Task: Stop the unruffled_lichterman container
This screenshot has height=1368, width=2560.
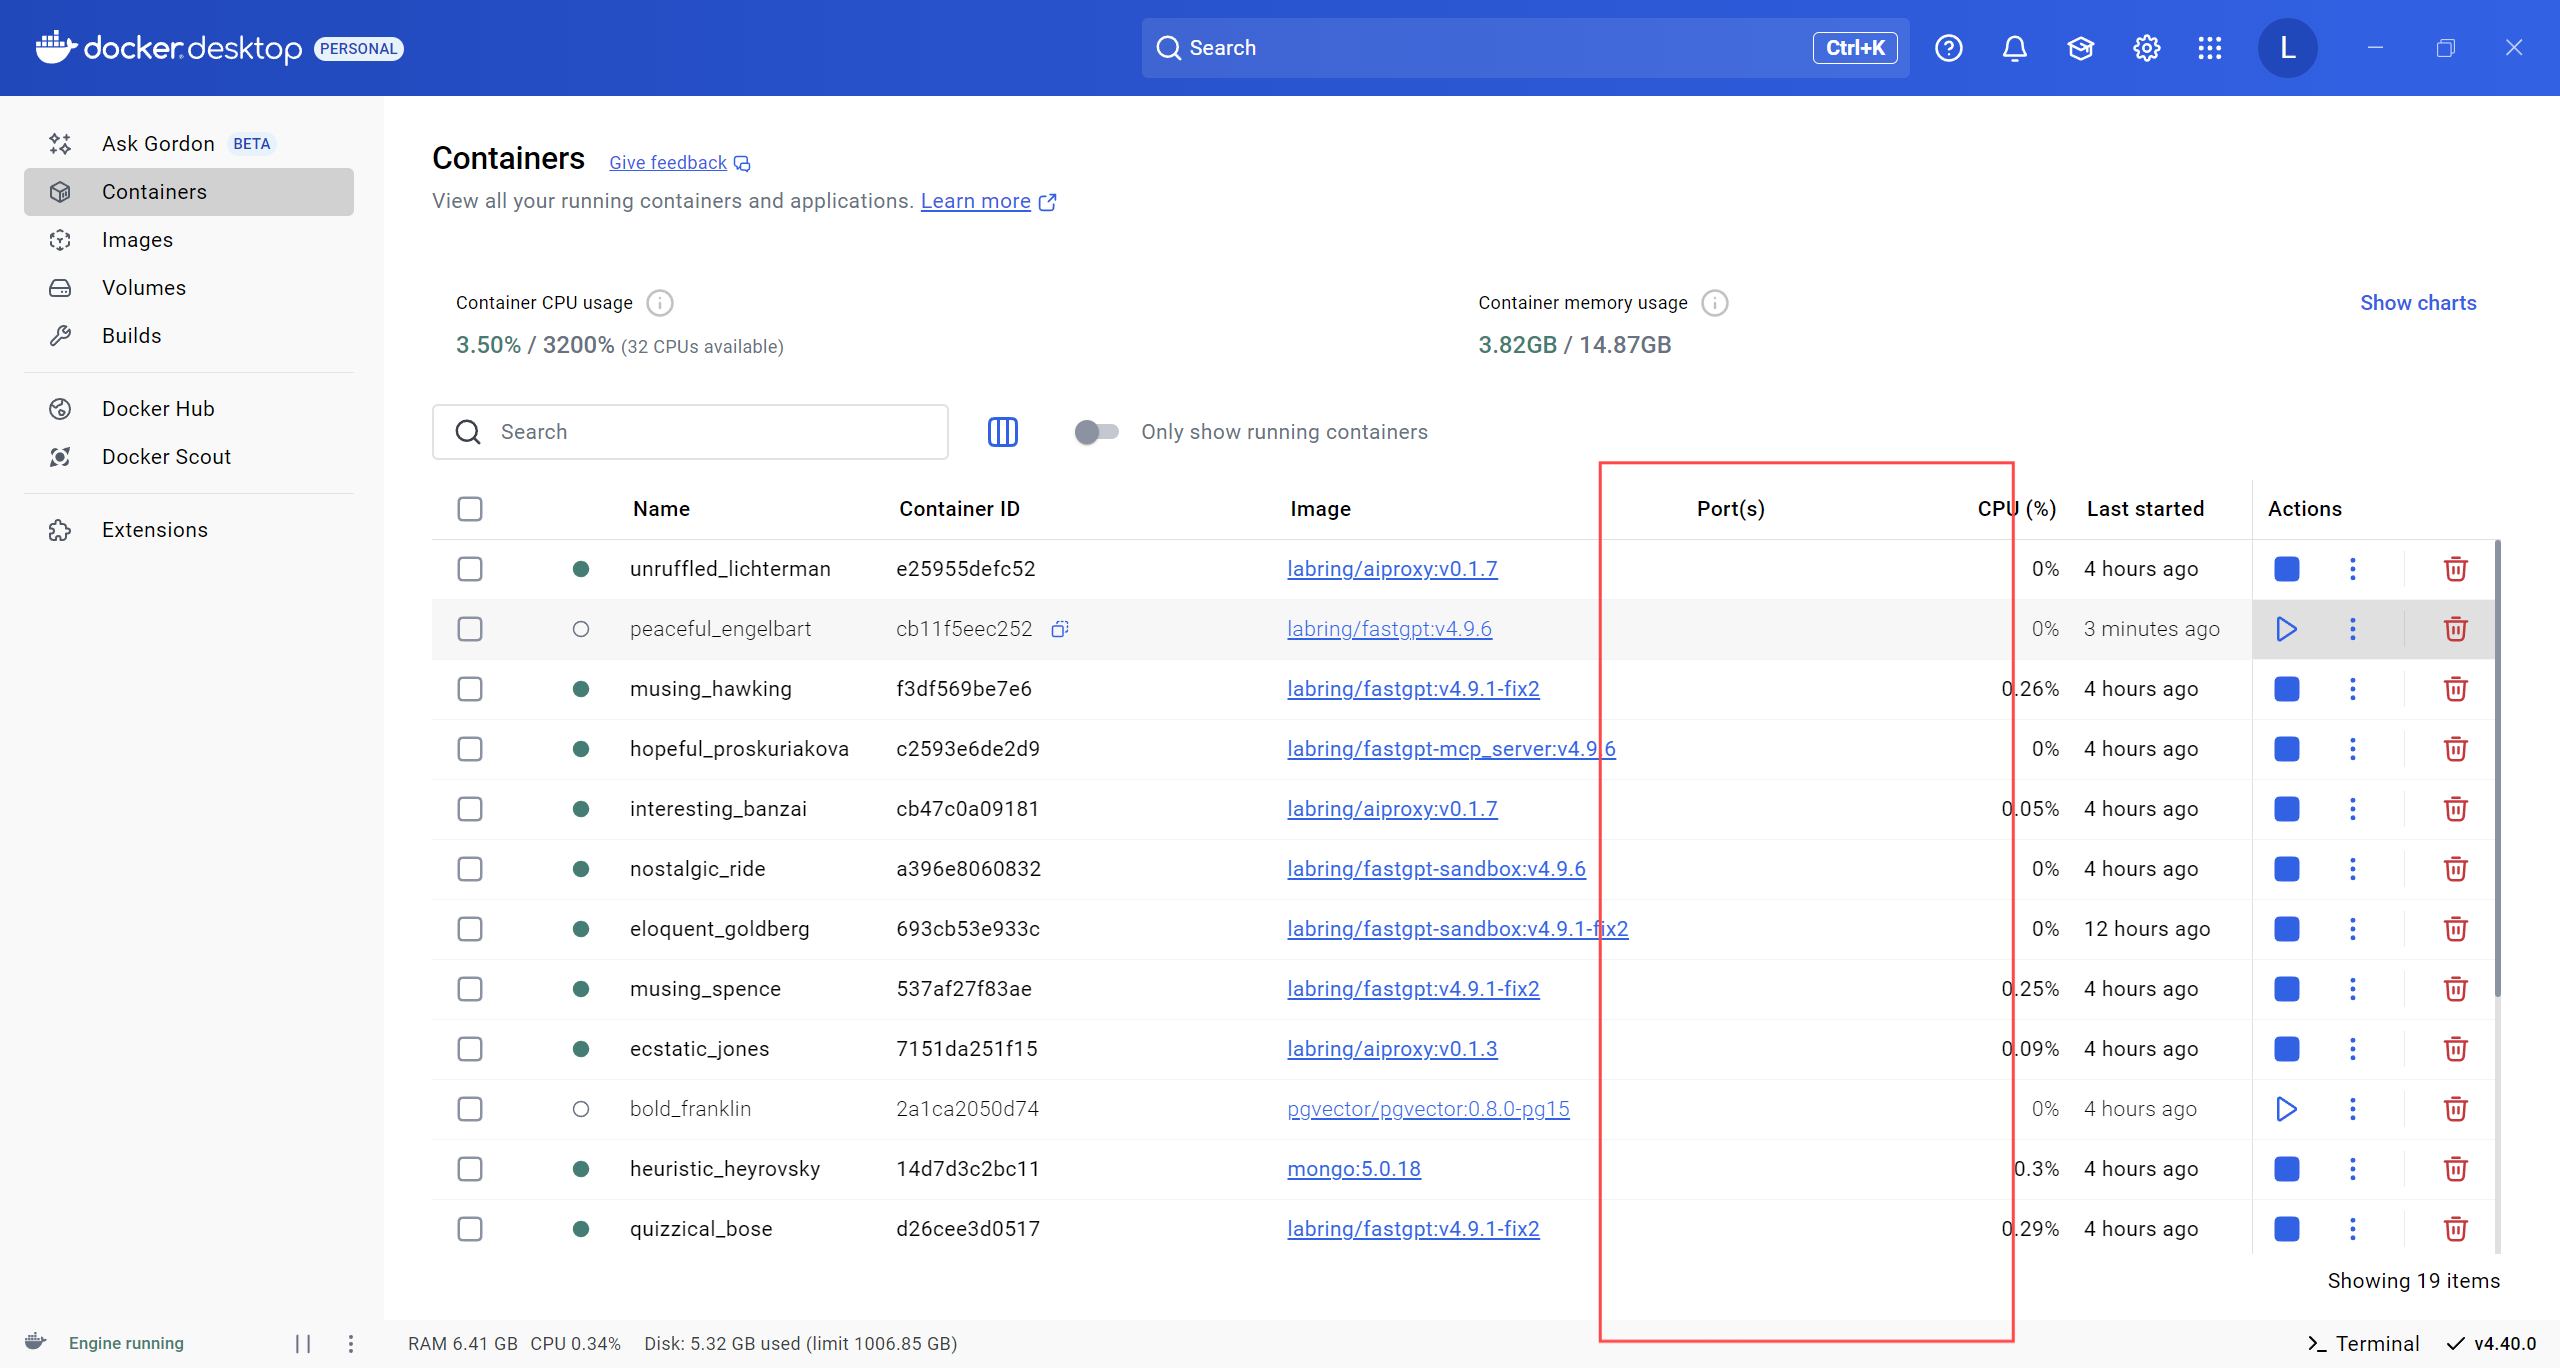Action: [2286, 569]
